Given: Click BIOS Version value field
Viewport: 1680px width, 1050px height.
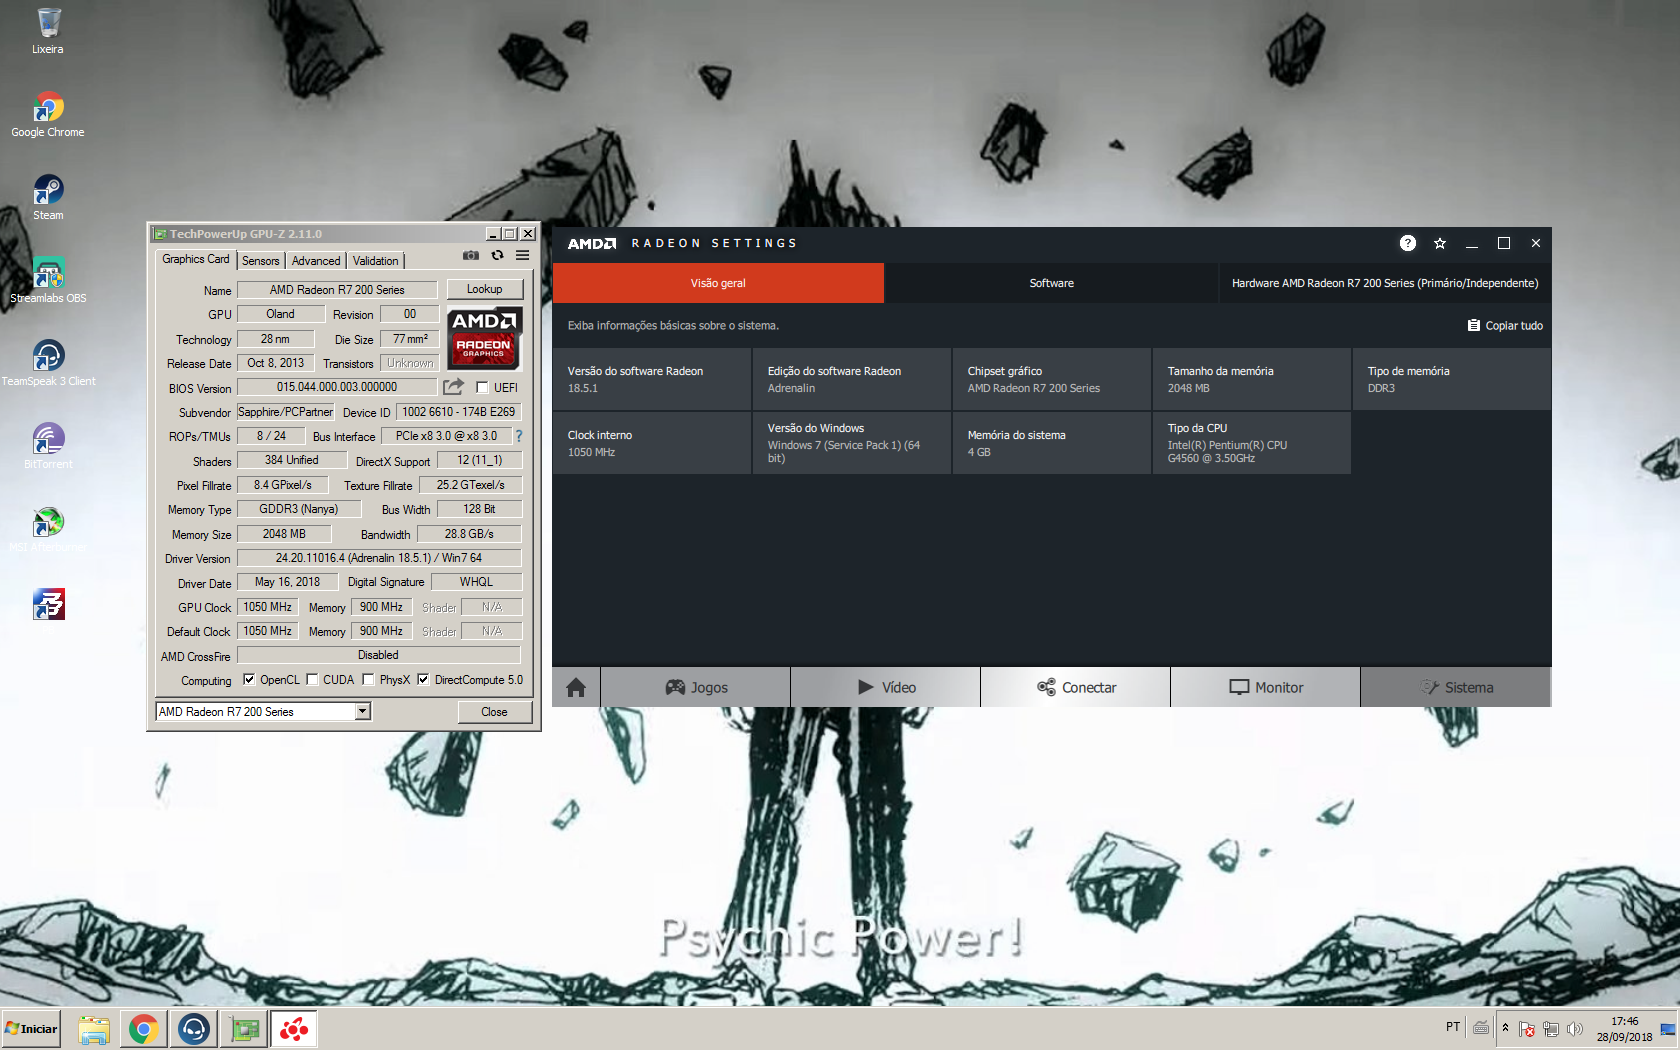Looking at the screenshot, I should [x=337, y=387].
